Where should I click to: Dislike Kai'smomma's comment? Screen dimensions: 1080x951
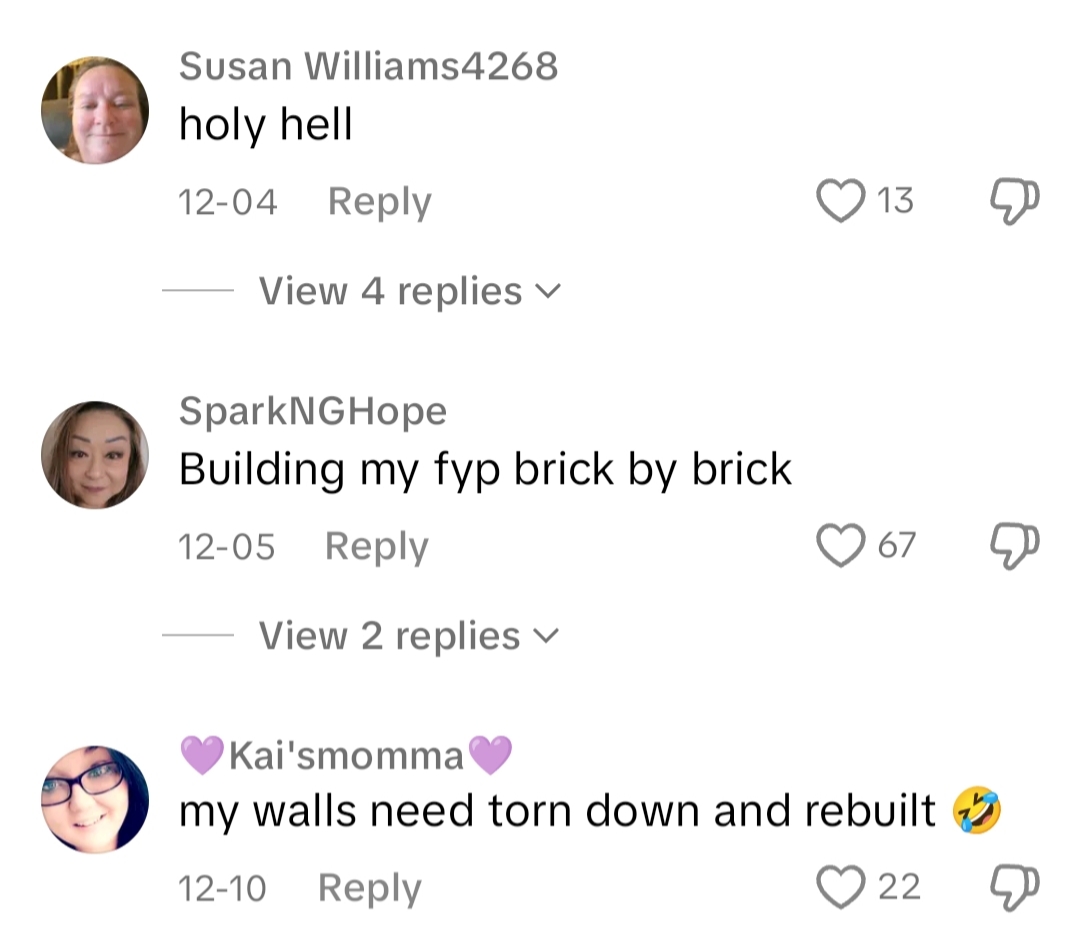click(x=1014, y=887)
